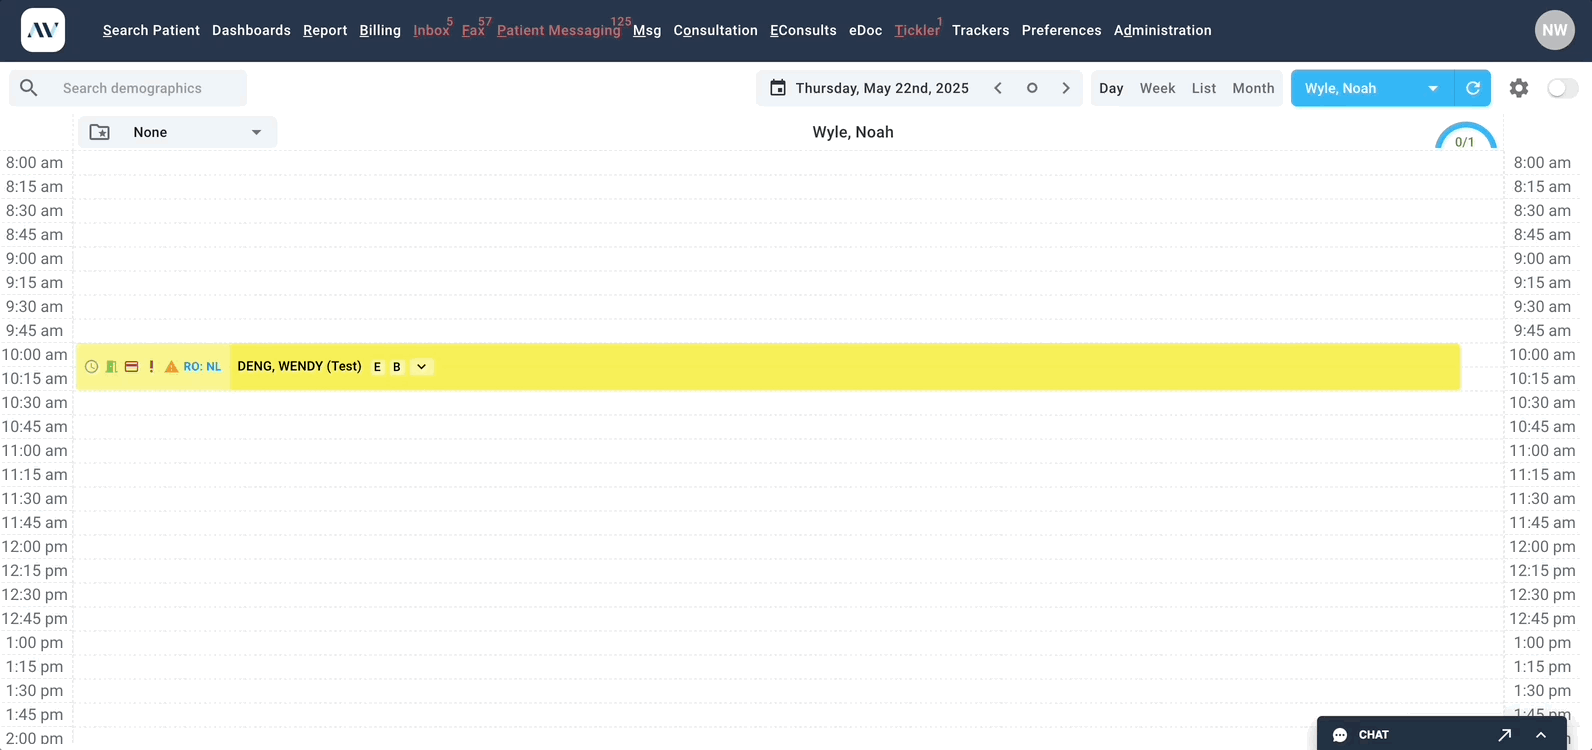
Task: Open the calendar date picker icon
Action: [778, 88]
